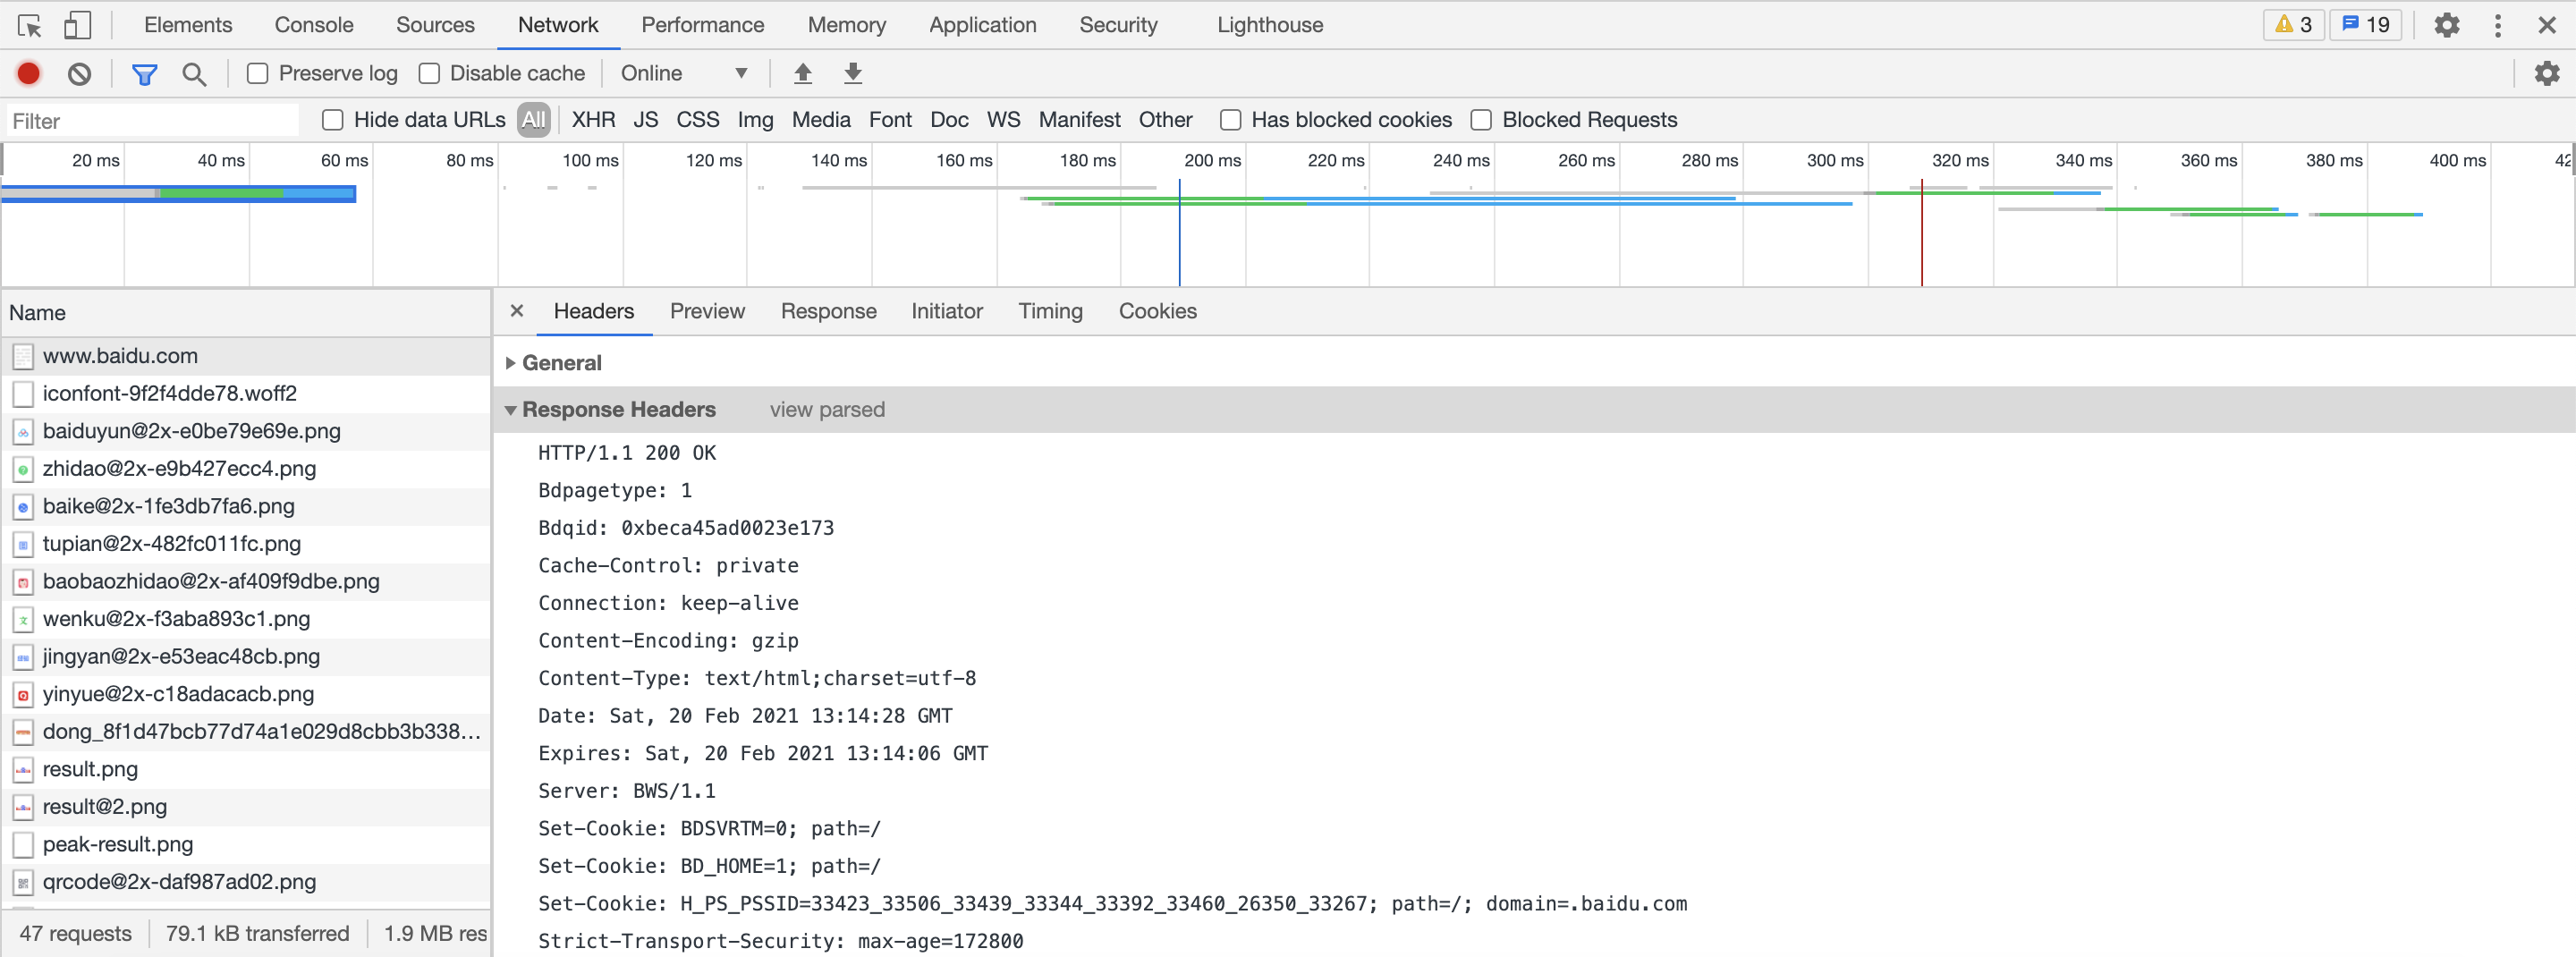
Task: Check the Disable cache option
Action: tap(430, 73)
